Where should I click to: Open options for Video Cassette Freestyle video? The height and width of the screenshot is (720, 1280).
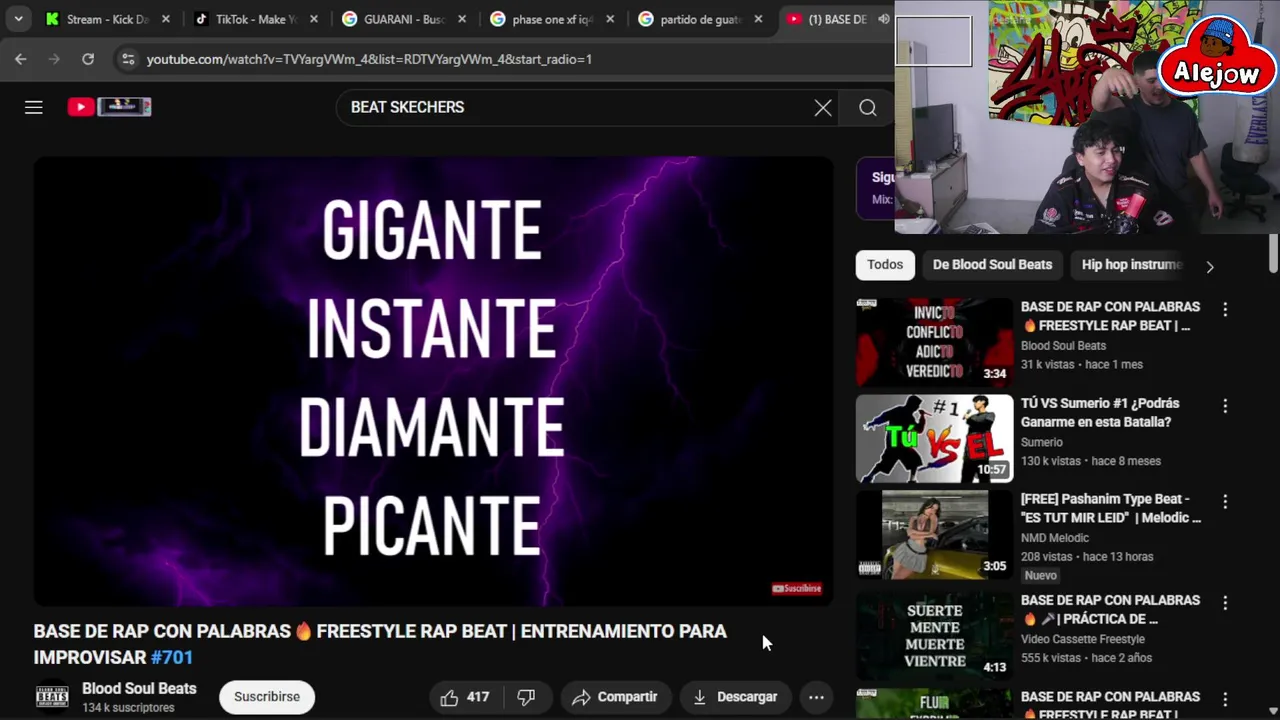[x=1225, y=603]
